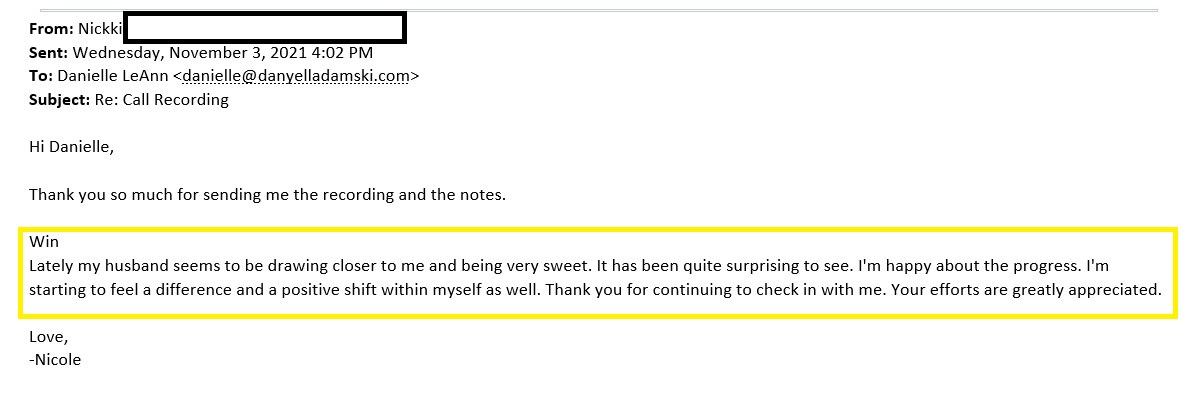This screenshot has width=1183, height=407.
Task: Click the black redaction box after Nickki
Action: [266, 28]
